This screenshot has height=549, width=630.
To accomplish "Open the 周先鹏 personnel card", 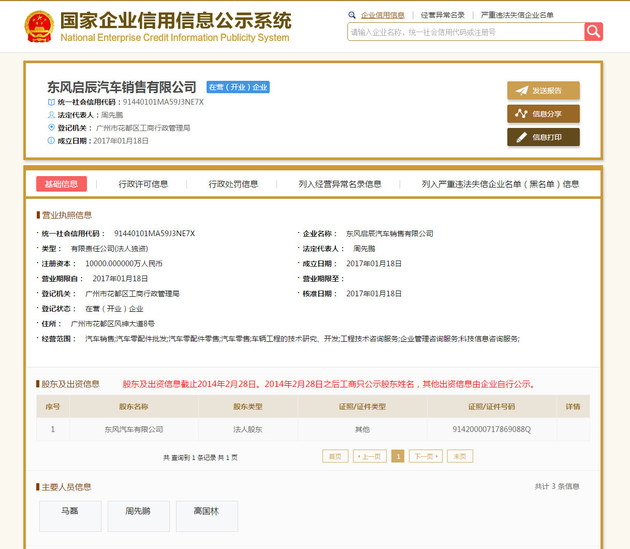I will (x=139, y=516).
